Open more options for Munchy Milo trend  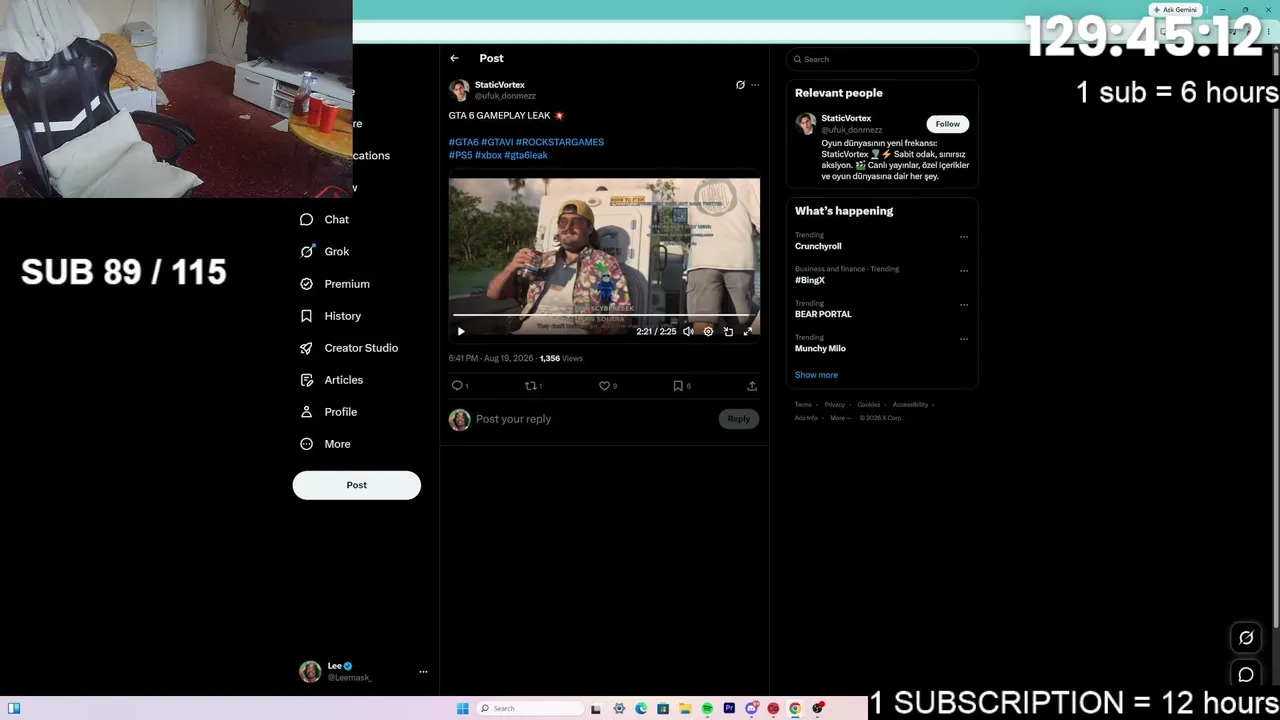point(964,339)
